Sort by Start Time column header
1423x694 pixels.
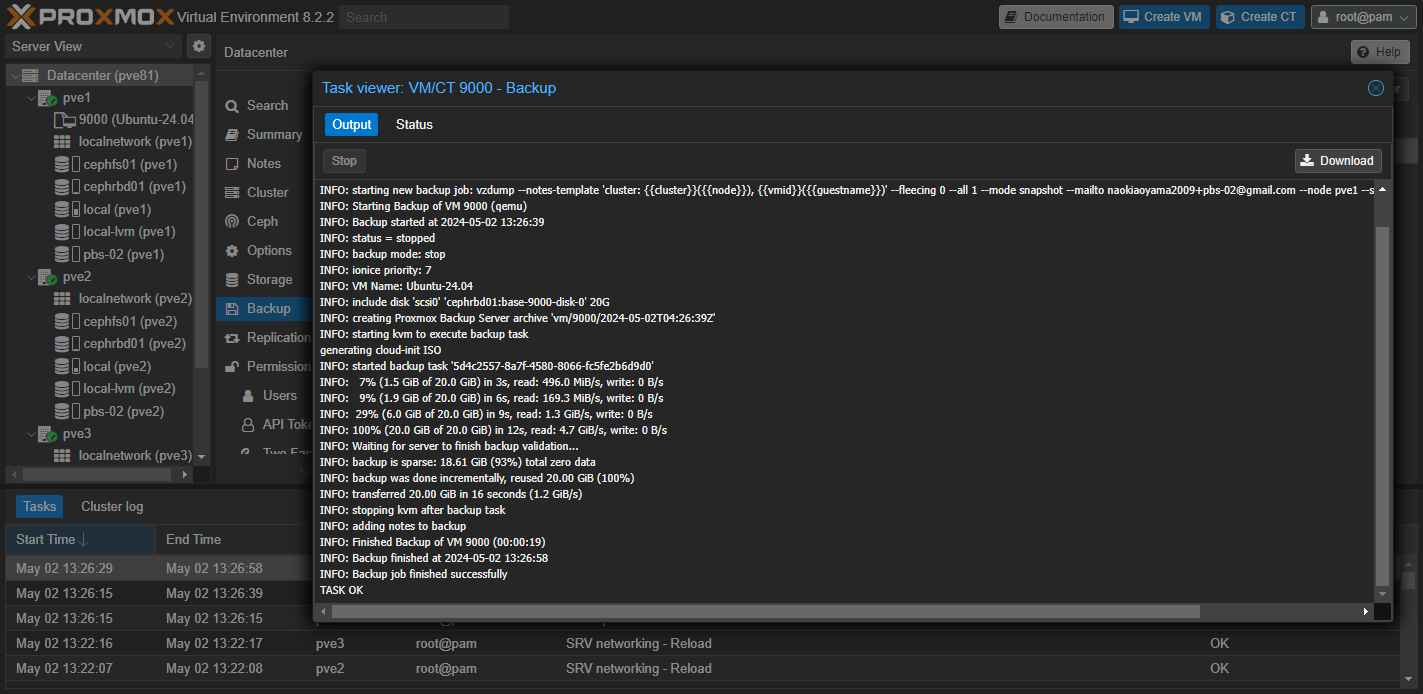point(80,540)
